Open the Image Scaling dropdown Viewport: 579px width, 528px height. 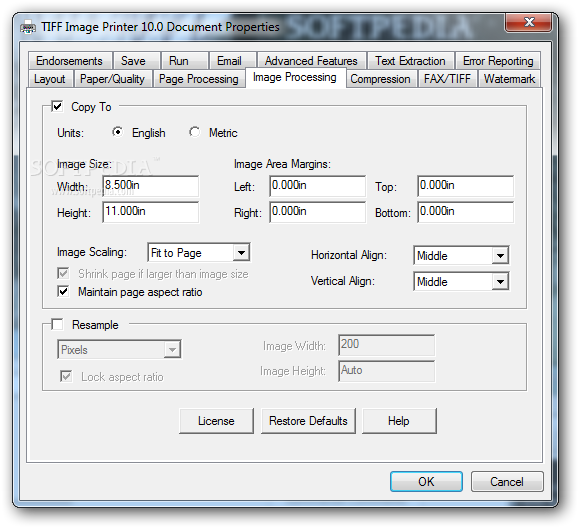199,253
